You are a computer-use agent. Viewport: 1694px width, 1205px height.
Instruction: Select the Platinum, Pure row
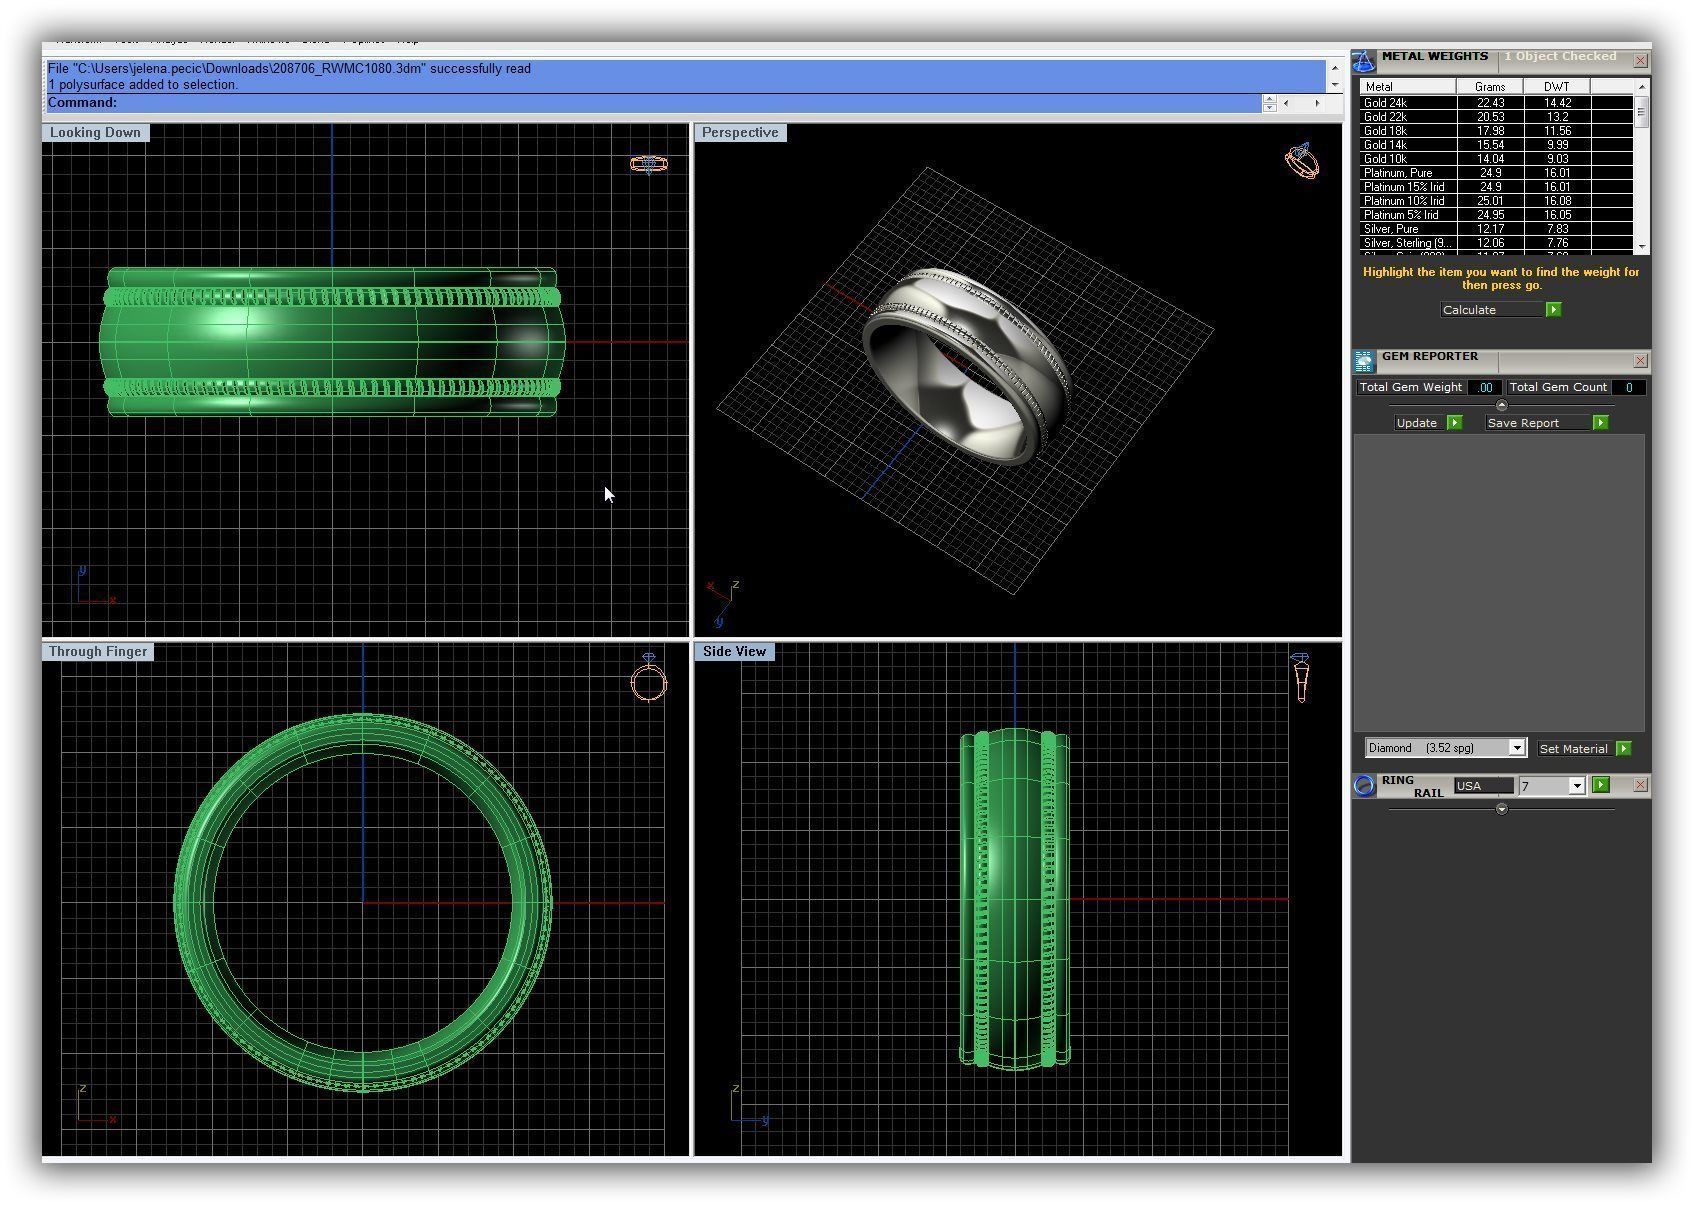click(1496, 172)
